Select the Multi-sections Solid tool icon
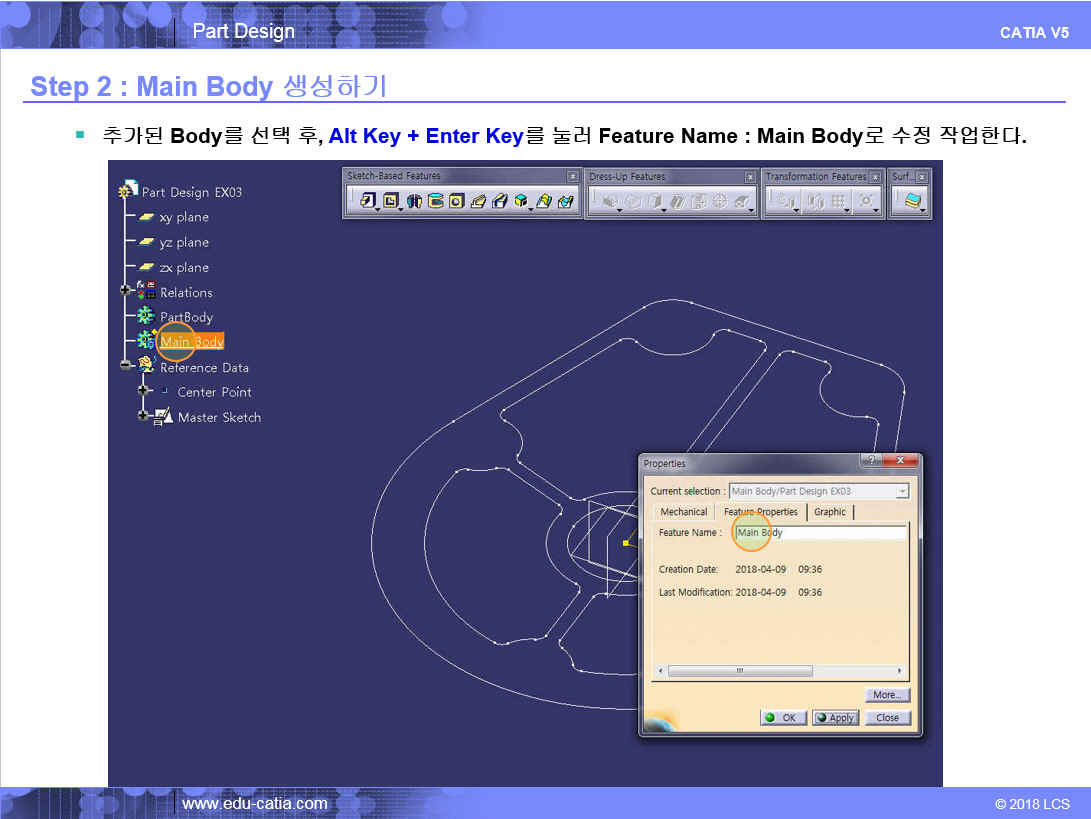This screenshot has width=1091, height=819. pos(544,201)
